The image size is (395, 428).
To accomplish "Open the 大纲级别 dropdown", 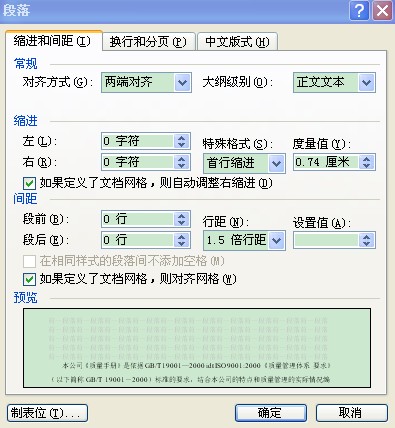I will [x=367, y=82].
